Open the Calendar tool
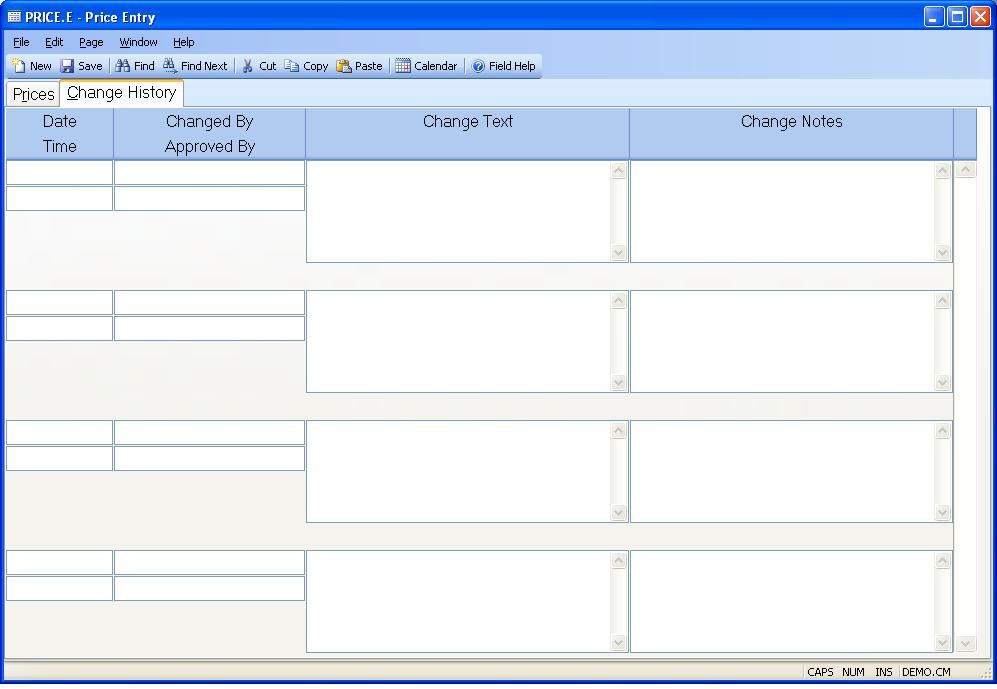This screenshot has width=997, height=689. [x=403, y=66]
